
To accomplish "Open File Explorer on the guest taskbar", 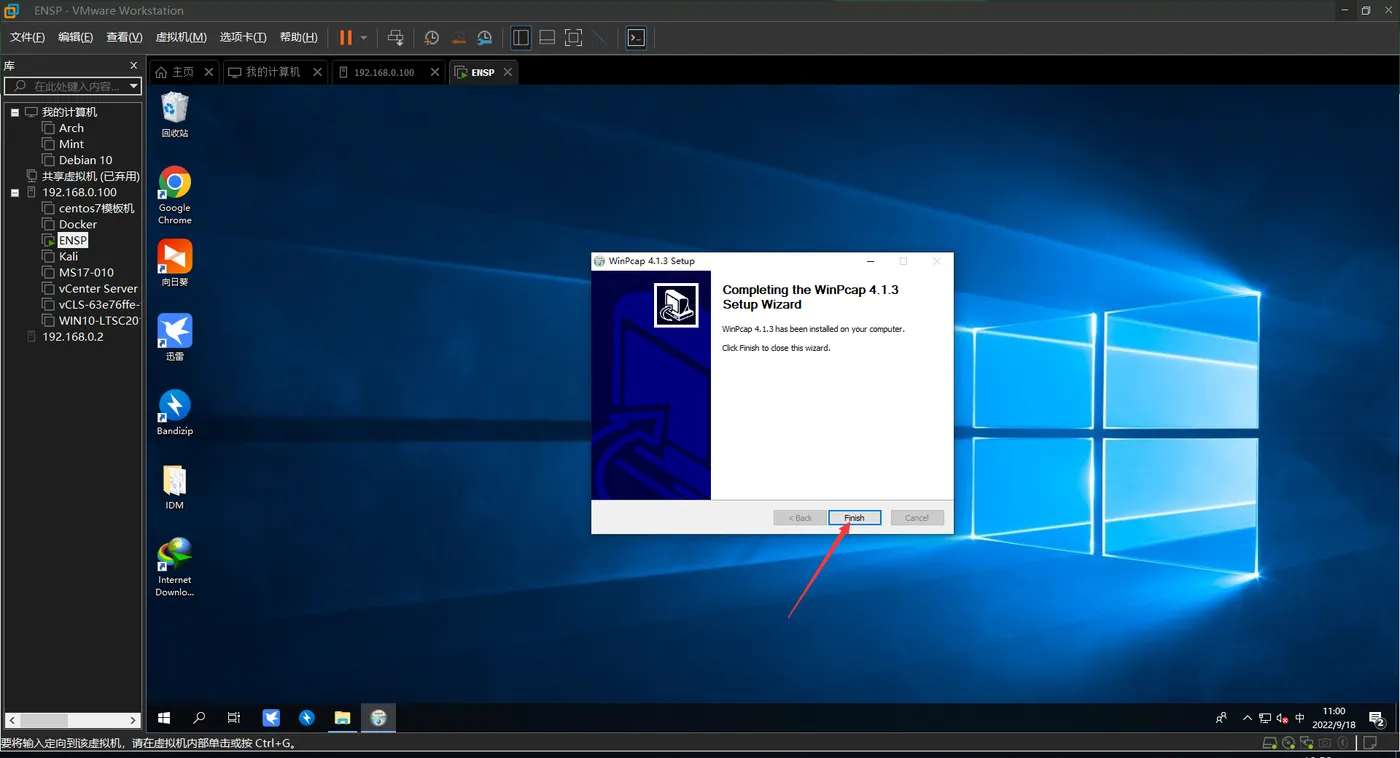I will [342, 717].
